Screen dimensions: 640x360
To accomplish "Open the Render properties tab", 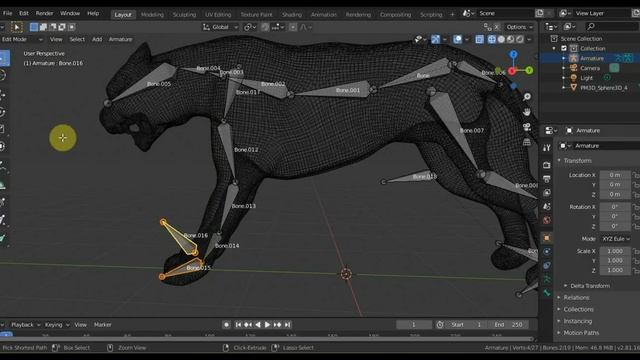I will (x=547, y=165).
